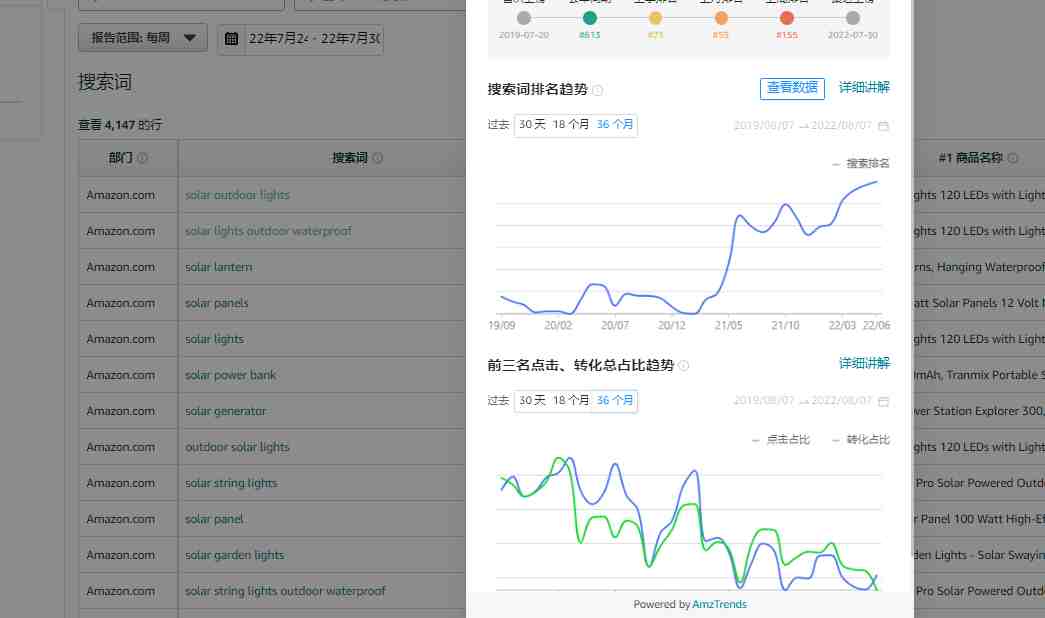Click the green timeline marker labeled #613
Viewport: 1045px width, 618px height.
tap(590, 18)
